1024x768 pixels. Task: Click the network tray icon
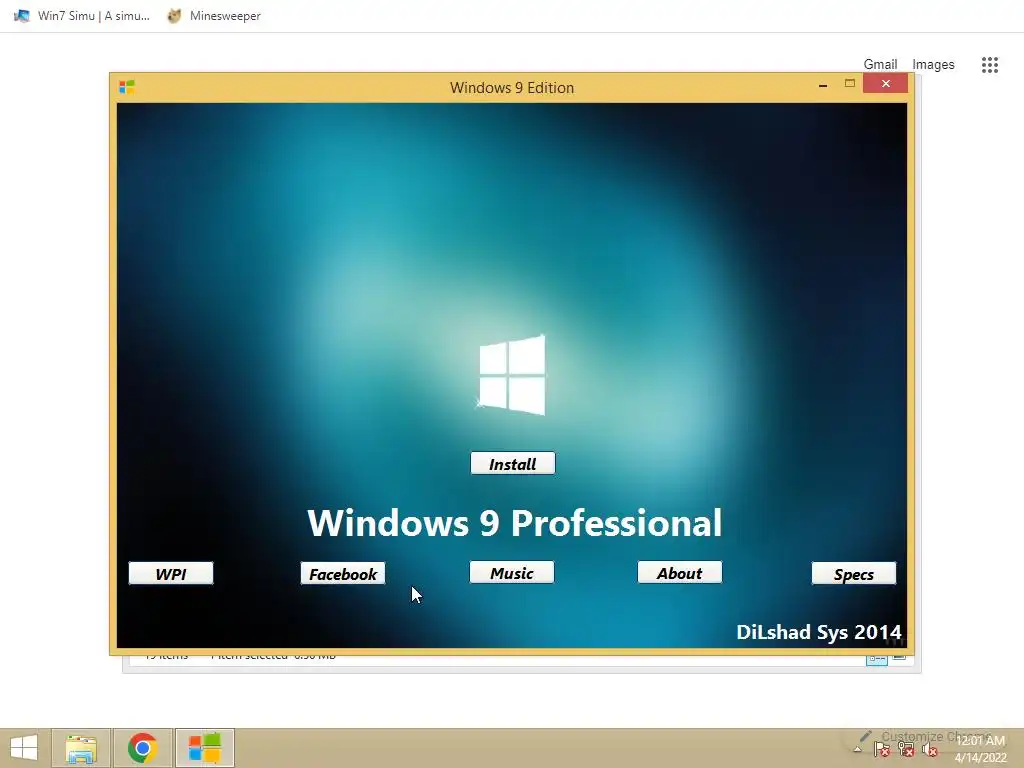pyautogui.click(x=906, y=750)
